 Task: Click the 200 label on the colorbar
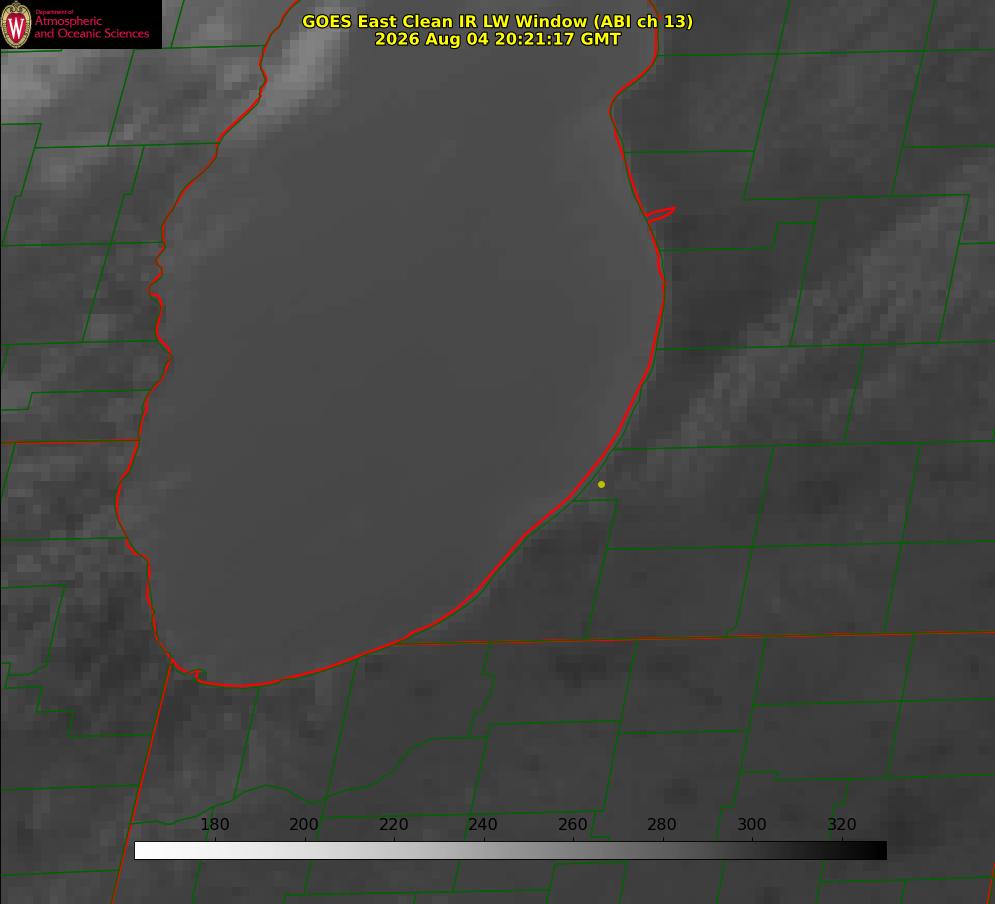pos(304,824)
